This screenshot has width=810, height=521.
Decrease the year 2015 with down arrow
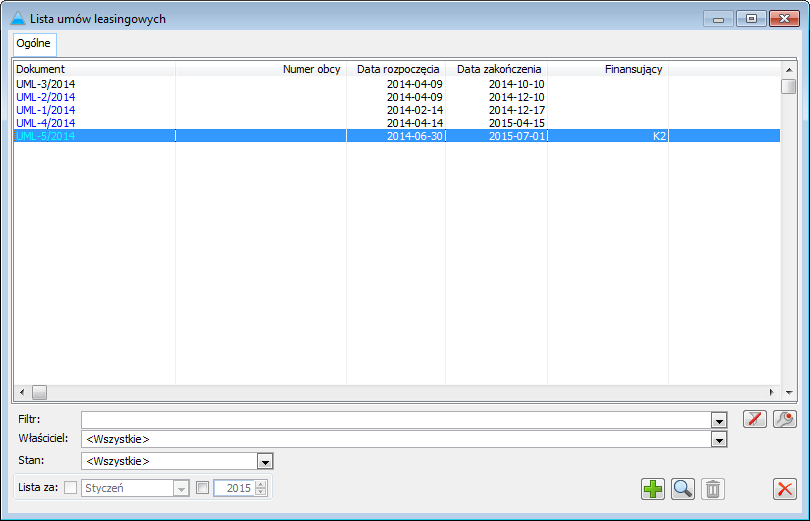pyautogui.click(x=261, y=492)
